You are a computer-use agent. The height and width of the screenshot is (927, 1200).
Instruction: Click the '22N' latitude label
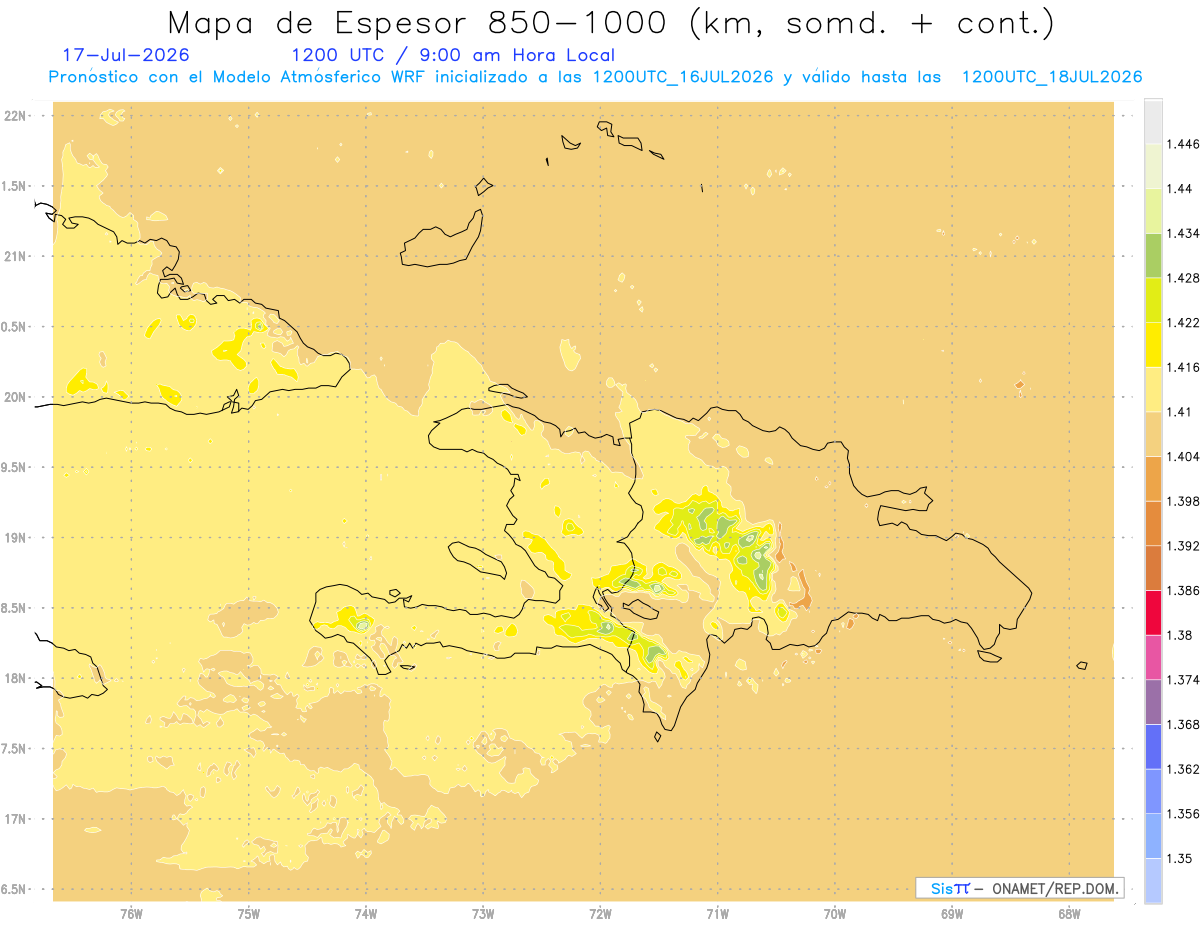[16, 115]
